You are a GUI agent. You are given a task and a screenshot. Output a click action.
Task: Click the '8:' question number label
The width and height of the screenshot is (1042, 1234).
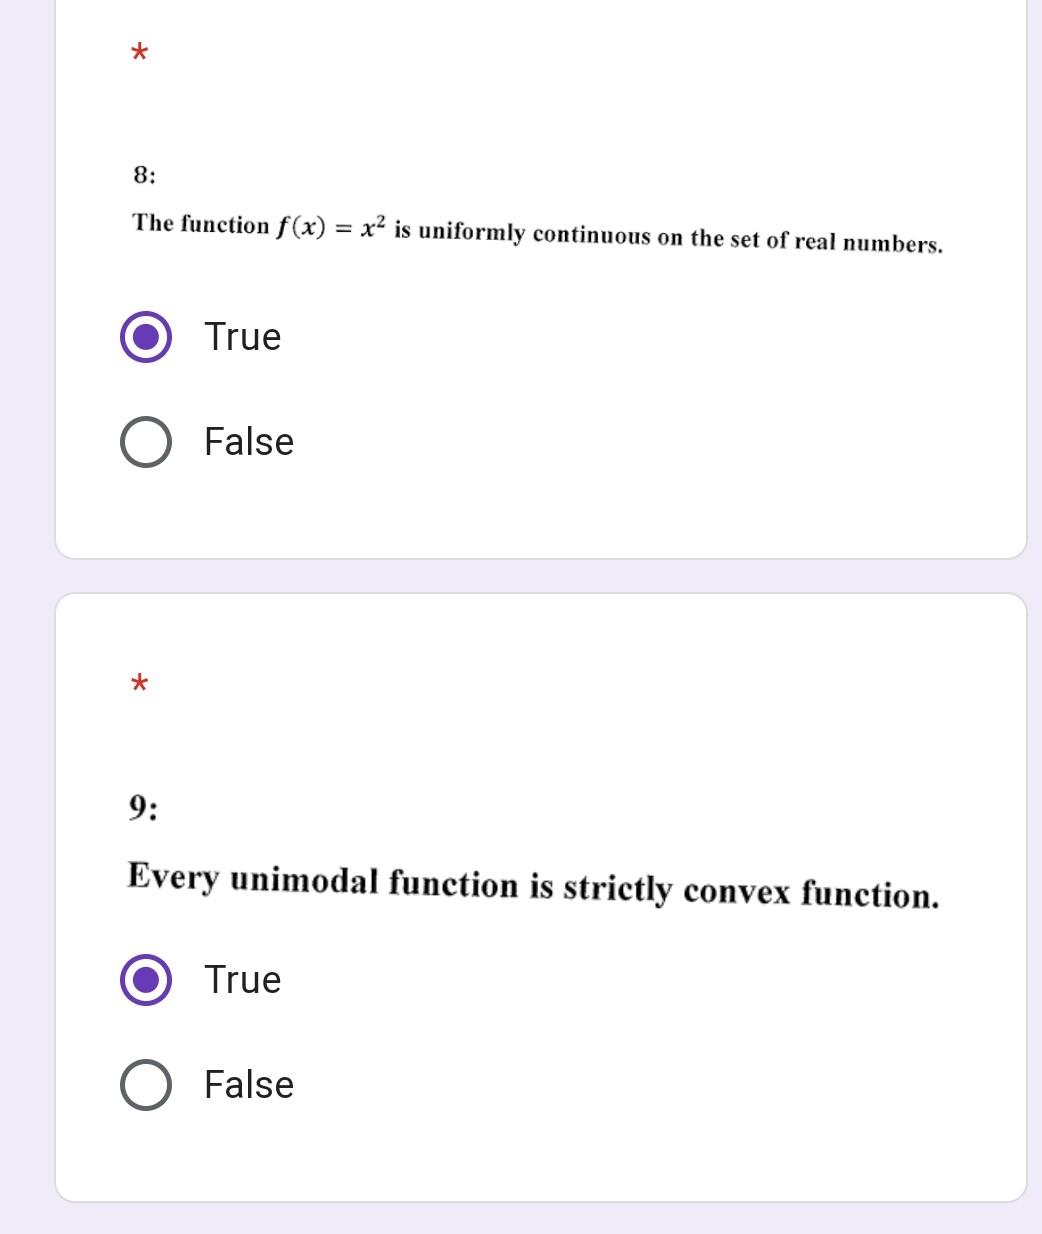click(143, 175)
